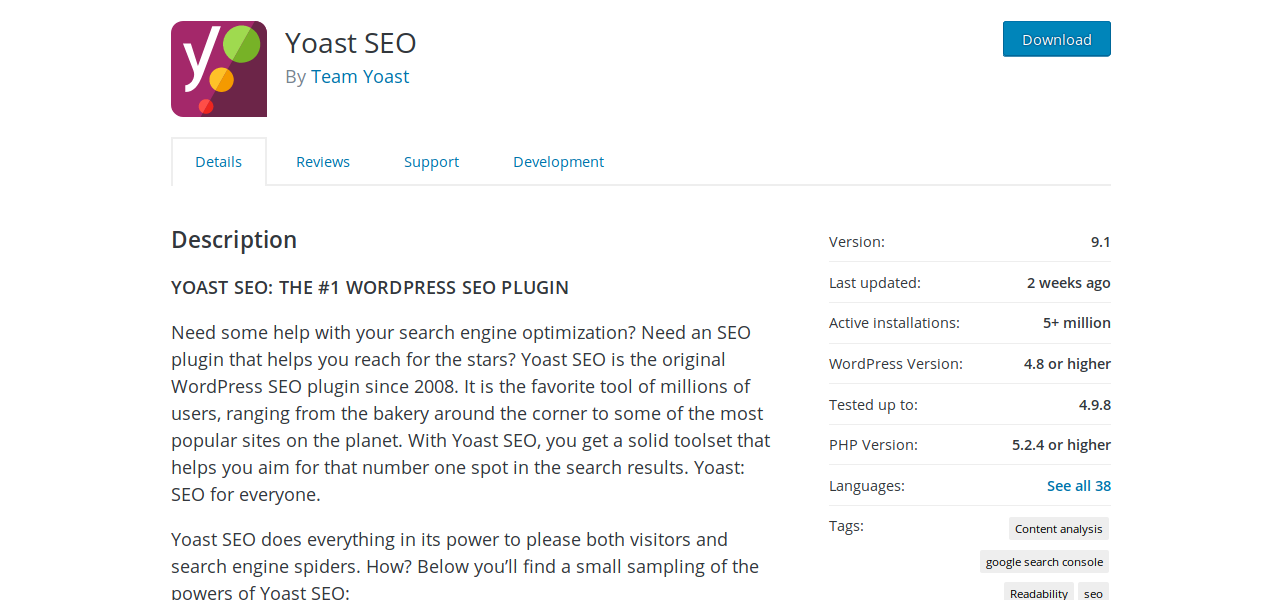The height and width of the screenshot is (600, 1282).
Task: Open the Team Yoast author link
Action: coord(360,77)
